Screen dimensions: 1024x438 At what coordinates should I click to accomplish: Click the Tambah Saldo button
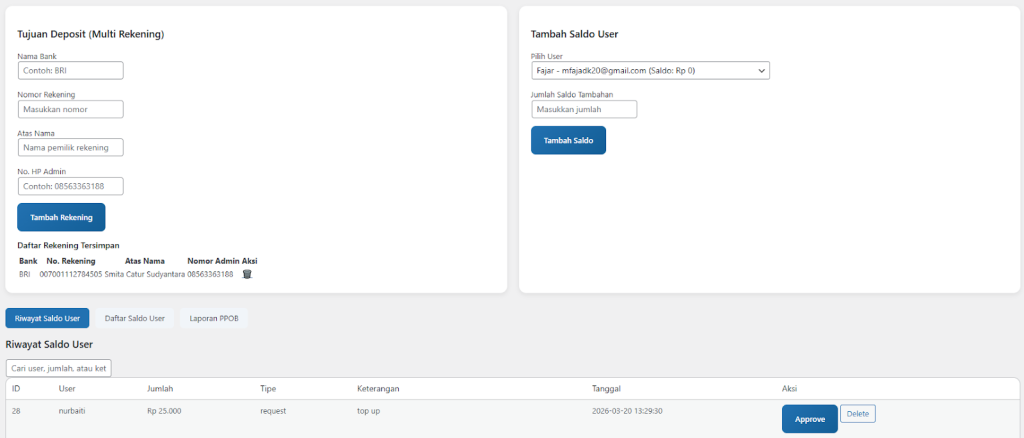coord(568,141)
